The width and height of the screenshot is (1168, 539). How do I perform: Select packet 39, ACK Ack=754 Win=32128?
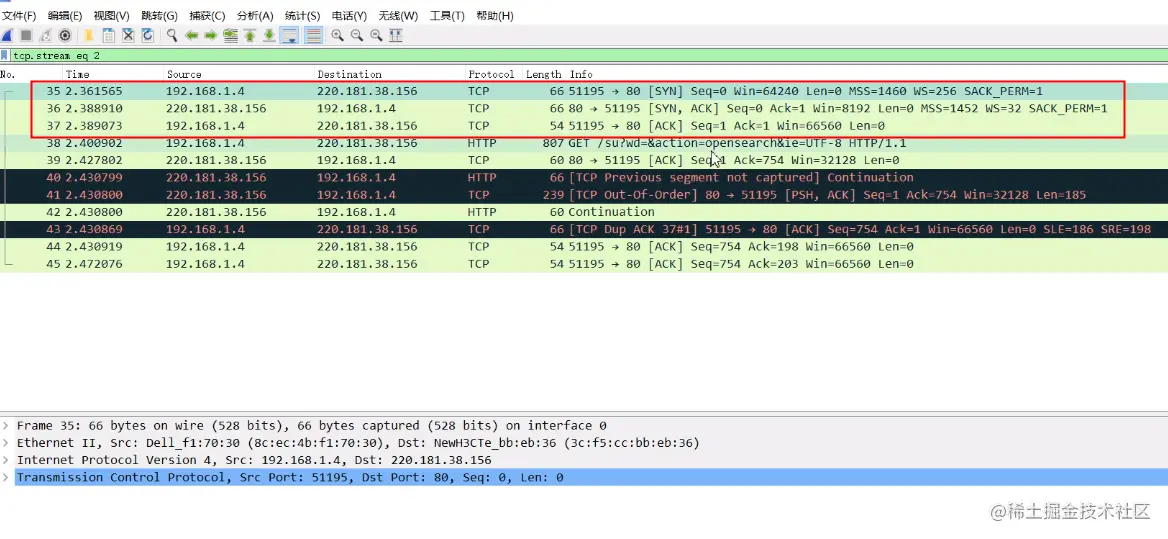coord(584,160)
